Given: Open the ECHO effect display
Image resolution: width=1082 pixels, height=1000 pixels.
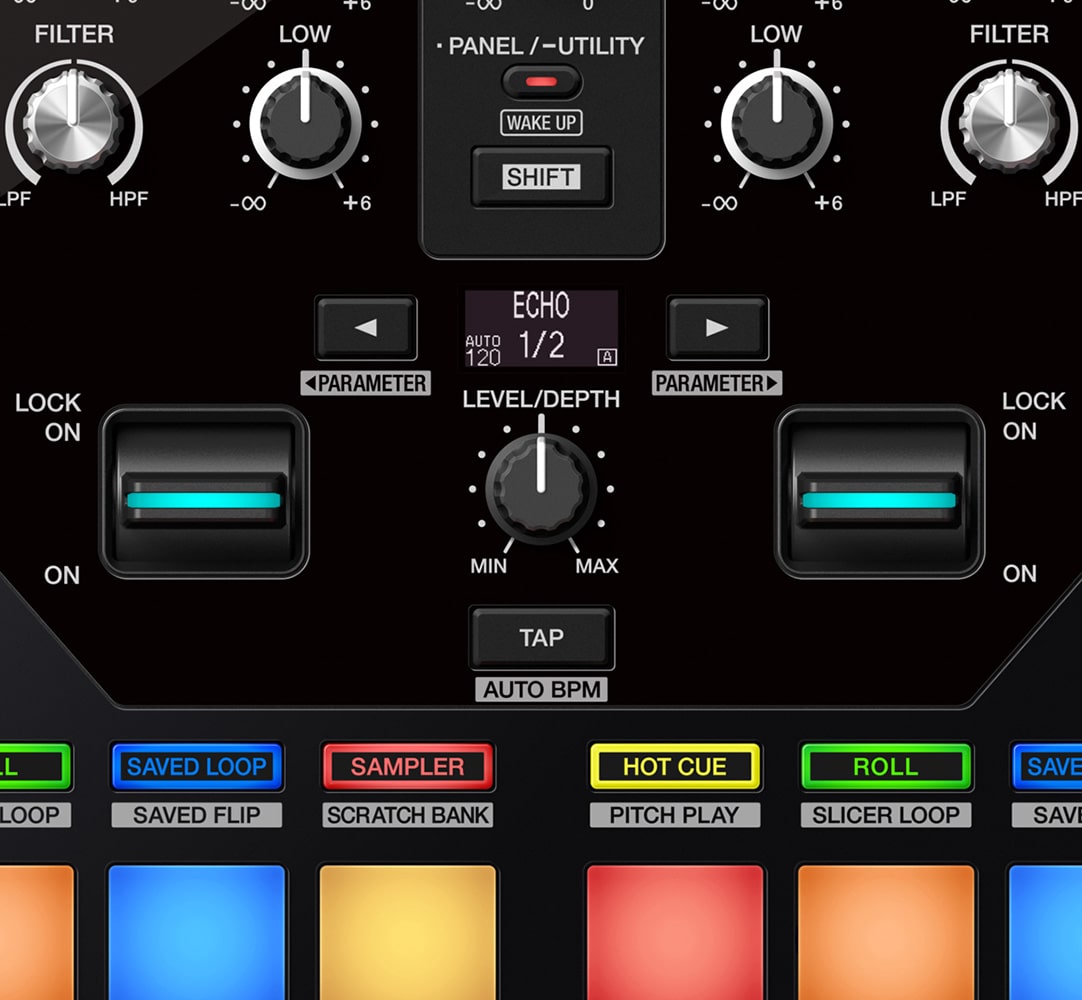Looking at the screenshot, I should click(x=541, y=327).
